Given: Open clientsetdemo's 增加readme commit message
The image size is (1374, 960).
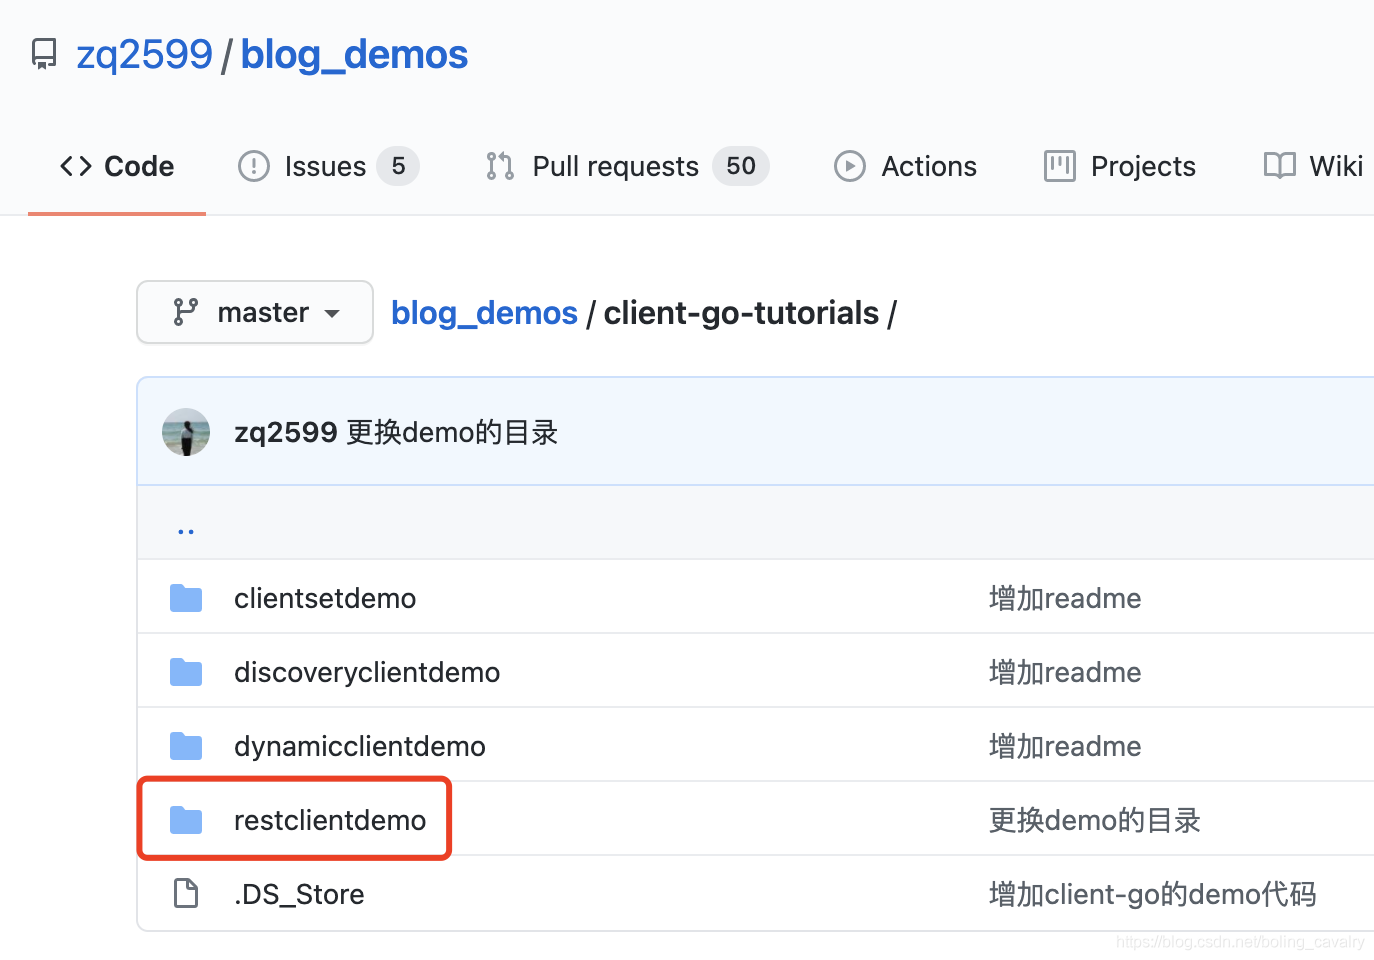Looking at the screenshot, I should pos(1065,598).
